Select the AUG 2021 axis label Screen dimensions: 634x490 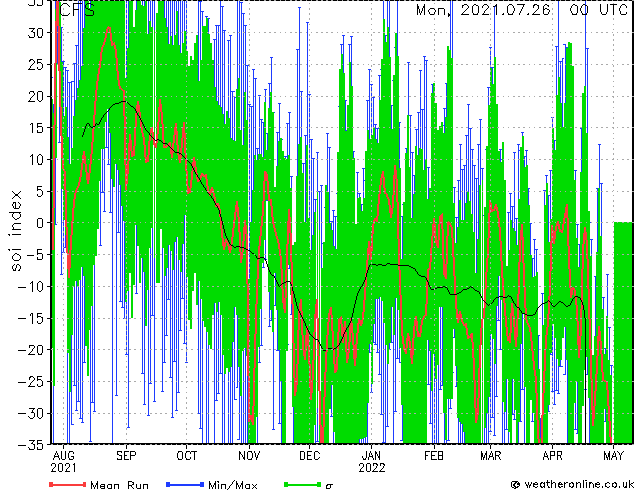click(63, 462)
